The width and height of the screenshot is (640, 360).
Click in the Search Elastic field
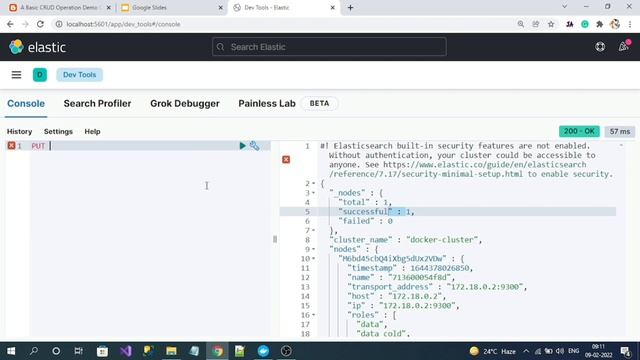(x=329, y=47)
